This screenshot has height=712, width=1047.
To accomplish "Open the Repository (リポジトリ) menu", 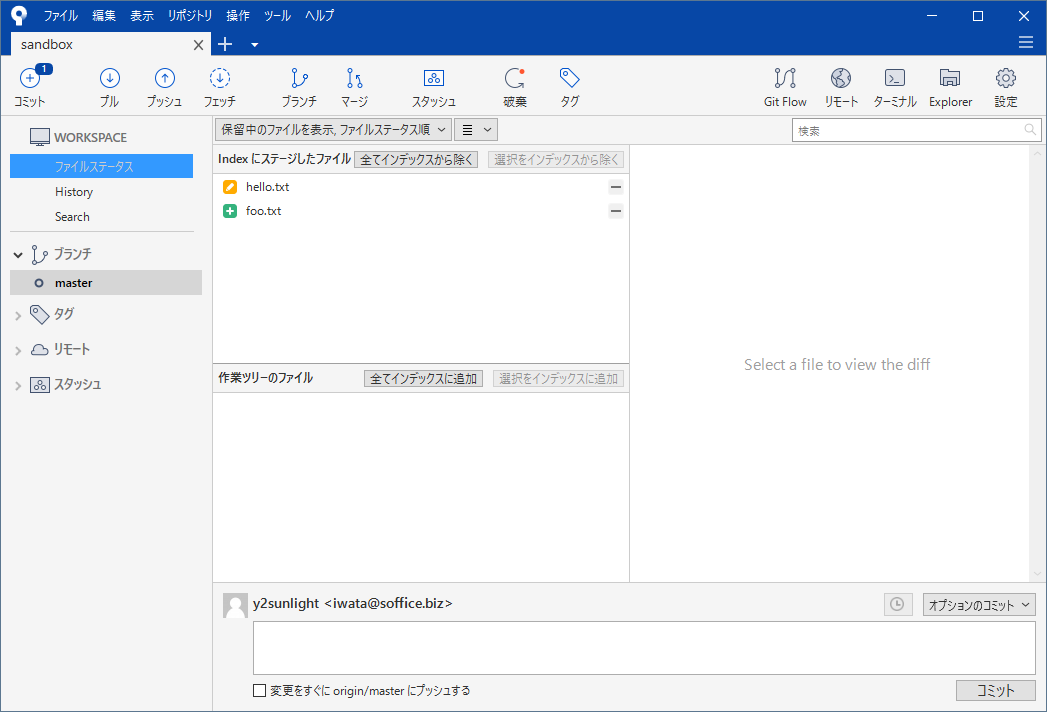I will point(190,16).
